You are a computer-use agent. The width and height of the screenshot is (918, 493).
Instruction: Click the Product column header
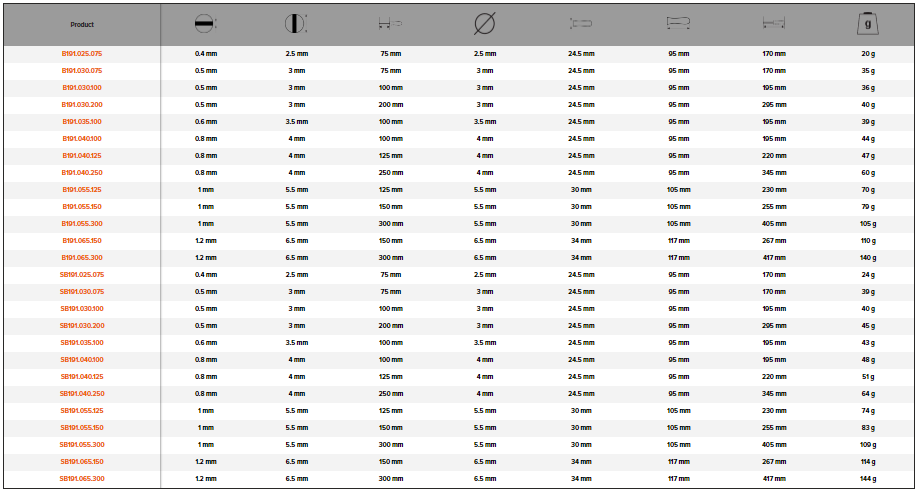82,24
